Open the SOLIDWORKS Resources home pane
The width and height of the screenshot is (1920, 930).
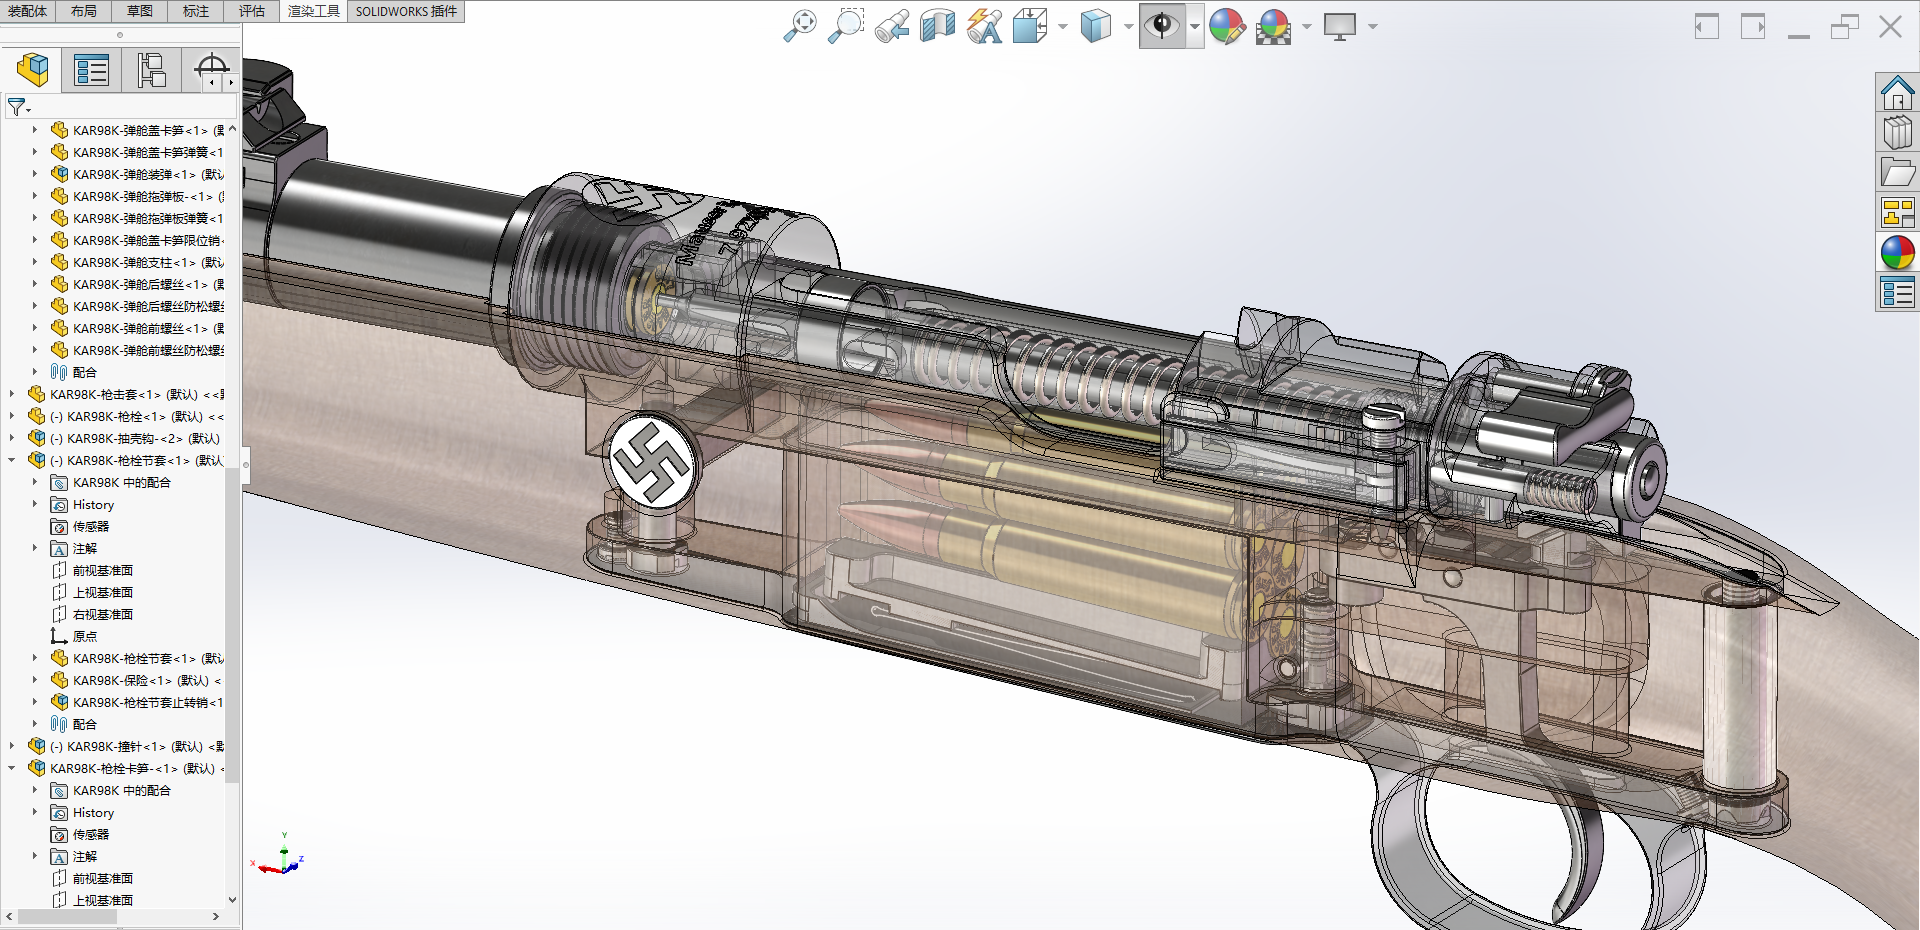(x=1897, y=93)
